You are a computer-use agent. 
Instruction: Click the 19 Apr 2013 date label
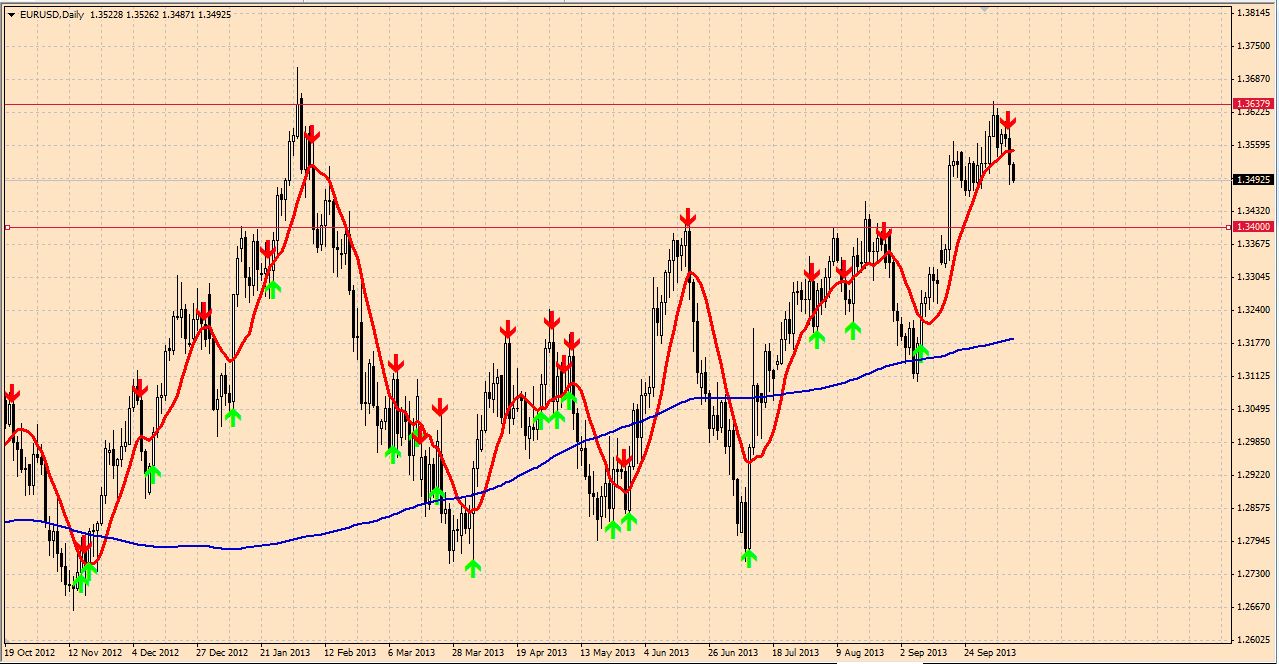point(541,653)
